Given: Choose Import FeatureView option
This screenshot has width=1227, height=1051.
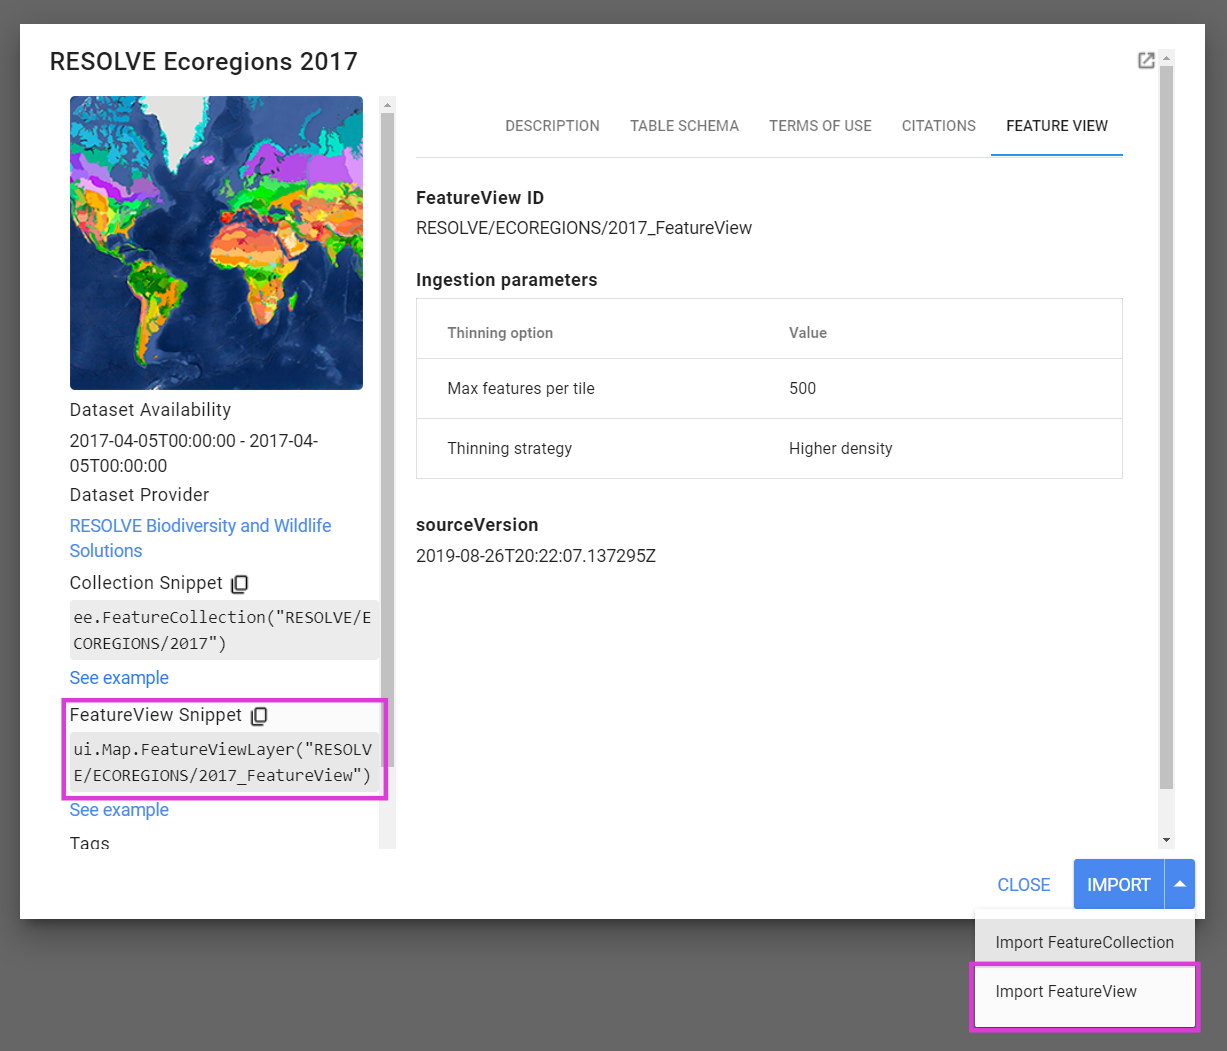Looking at the screenshot, I should tap(1066, 992).
